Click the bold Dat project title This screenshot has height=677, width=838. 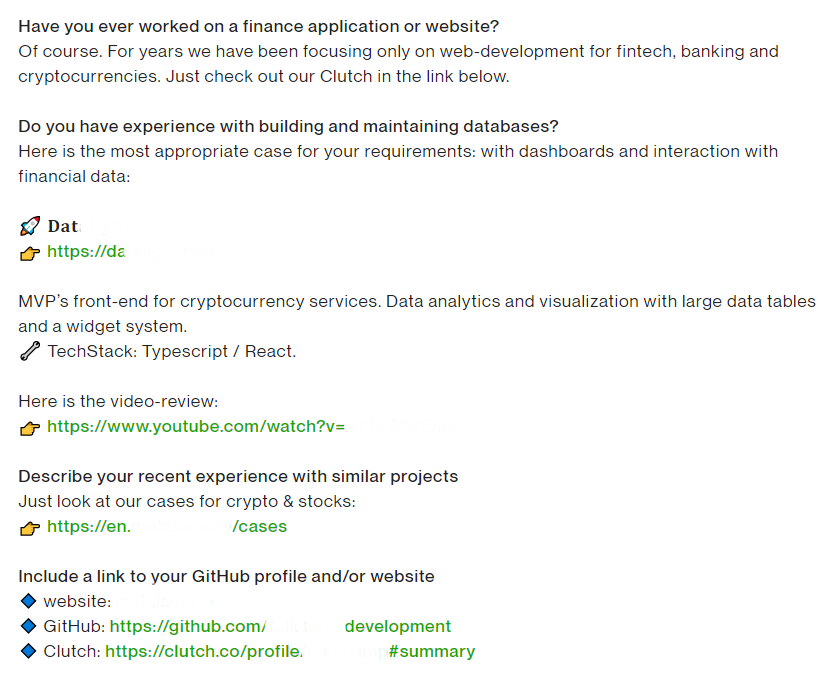coord(64,226)
